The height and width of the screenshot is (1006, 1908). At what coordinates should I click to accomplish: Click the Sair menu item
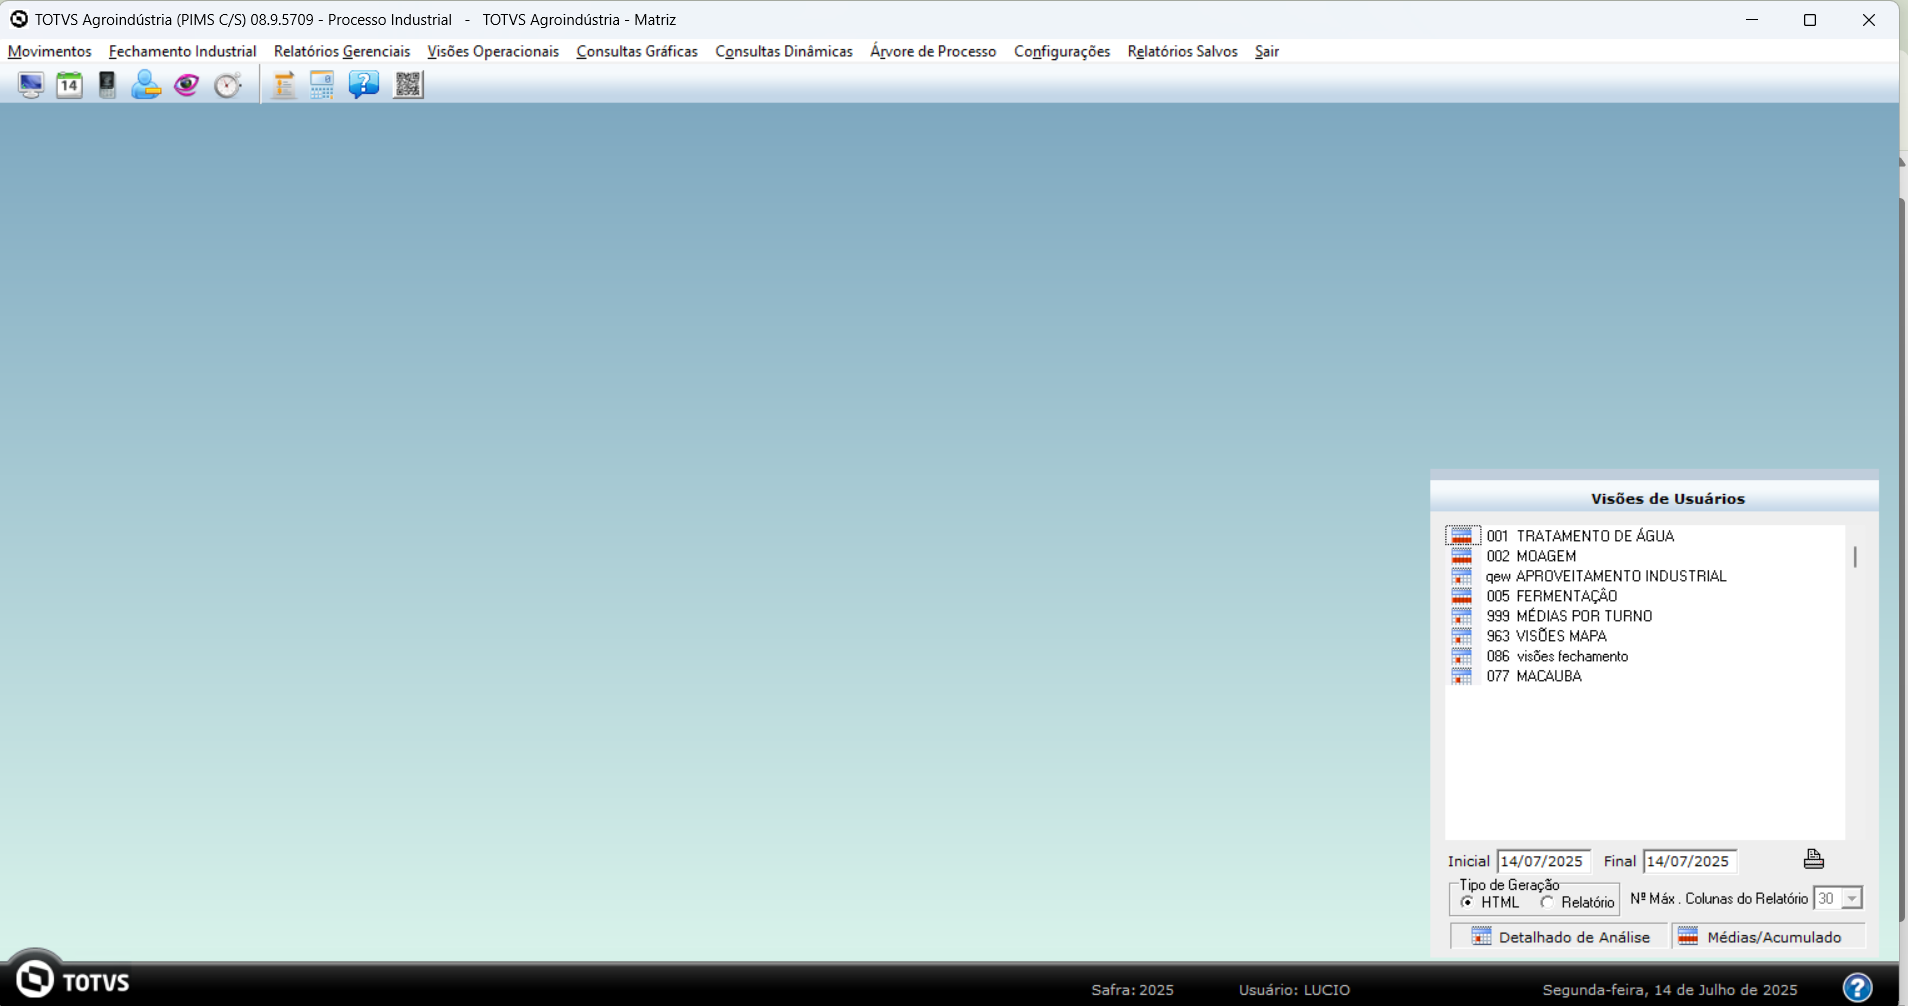pyautogui.click(x=1267, y=51)
